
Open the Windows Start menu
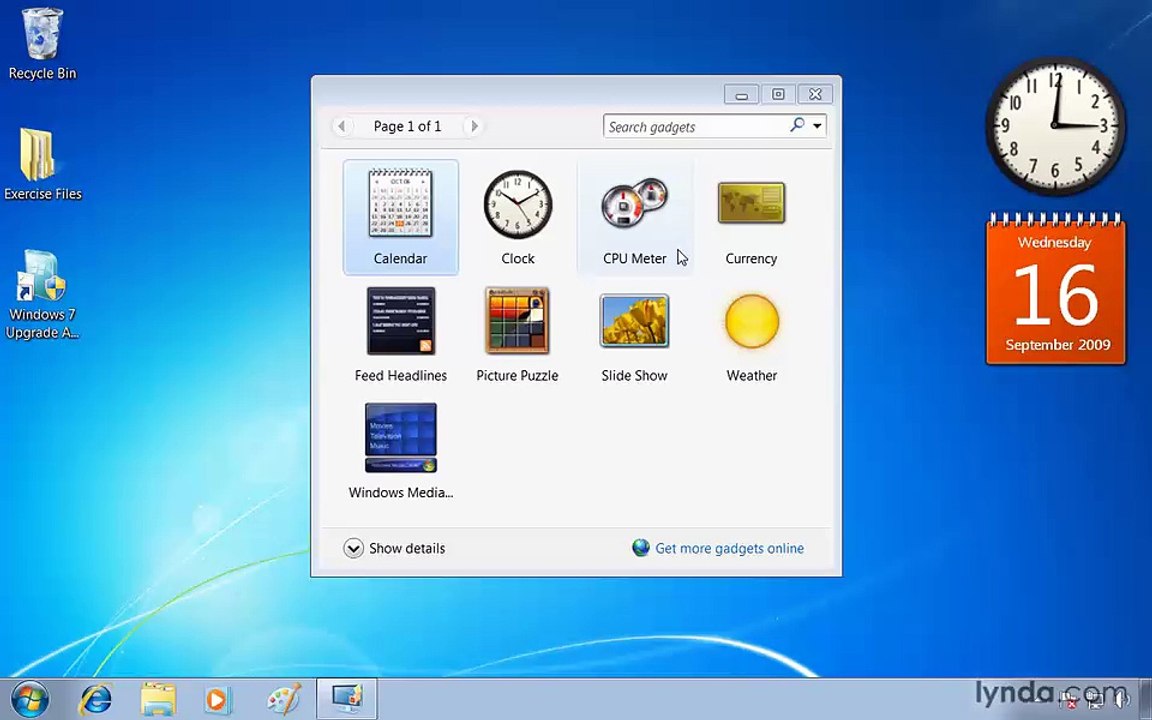click(x=29, y=699)
